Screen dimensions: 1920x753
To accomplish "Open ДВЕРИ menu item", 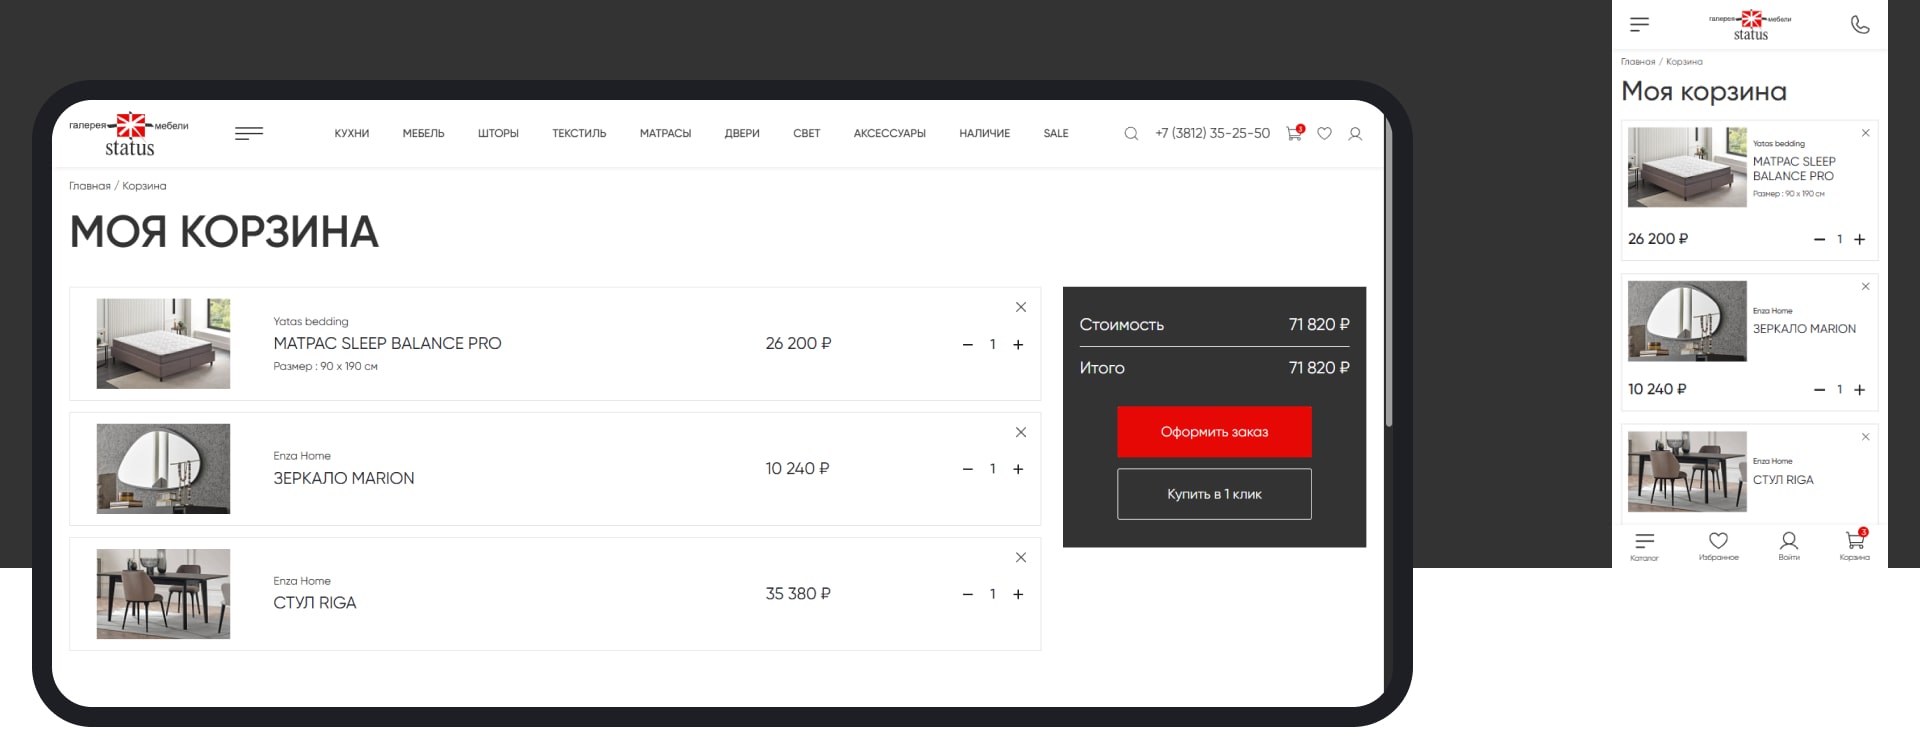I will pos(742,133).
